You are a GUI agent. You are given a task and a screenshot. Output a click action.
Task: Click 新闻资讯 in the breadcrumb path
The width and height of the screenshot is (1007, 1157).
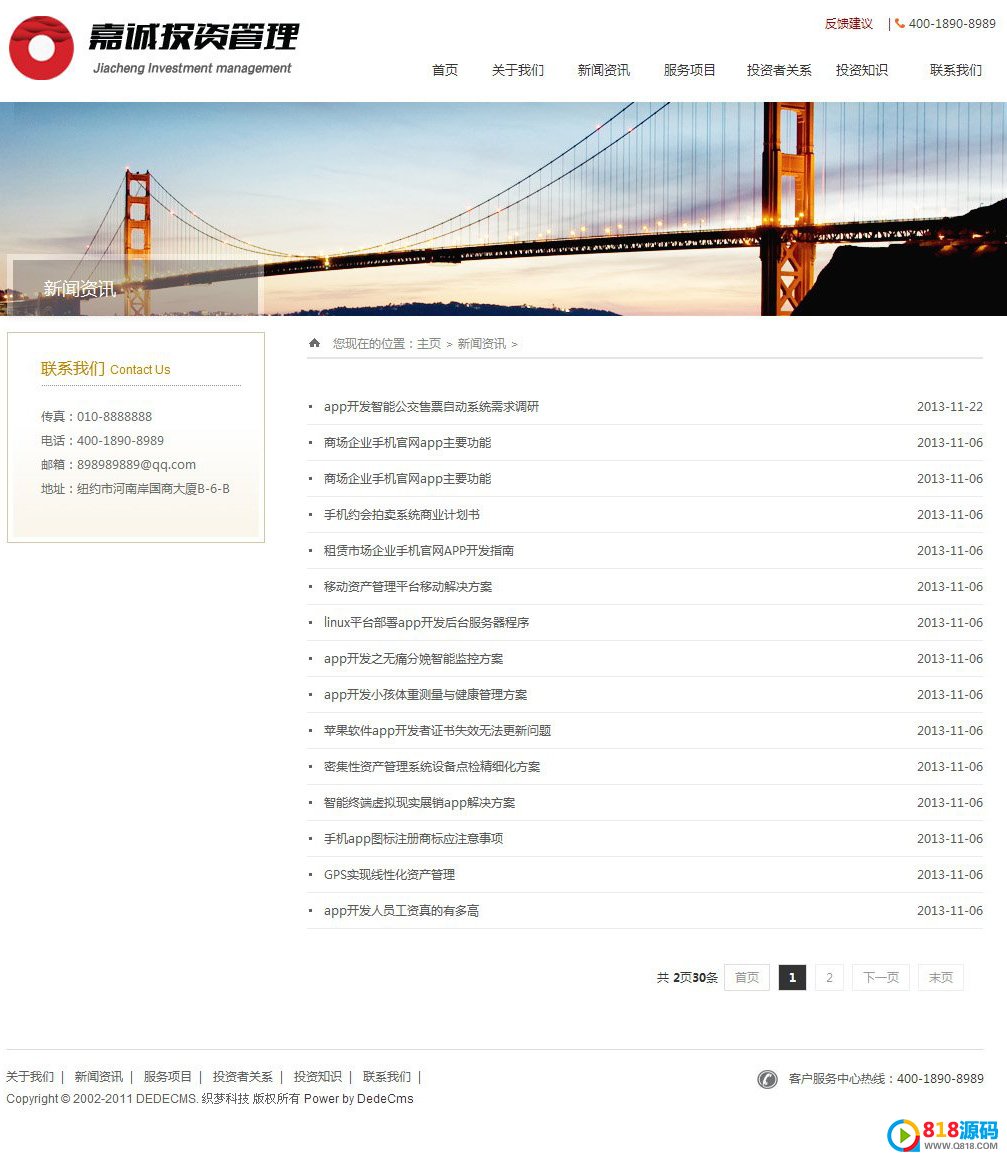point(482,344)
